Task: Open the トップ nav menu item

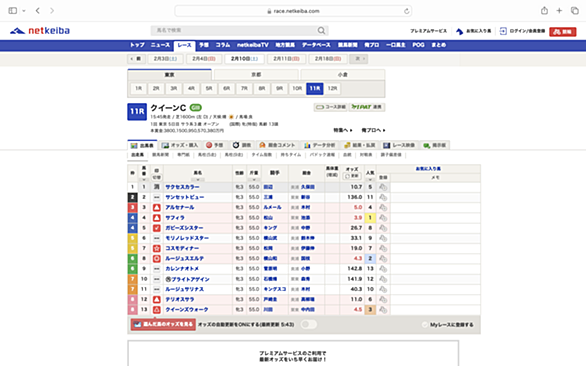Action: (137, 45)
